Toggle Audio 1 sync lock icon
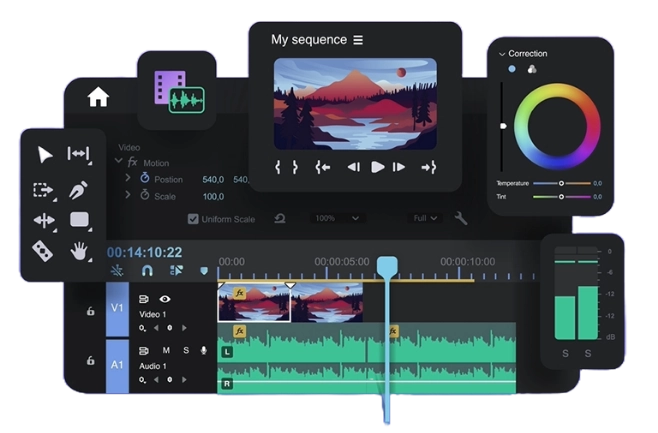Viewport: 658px width, 433px height. pyautogui.click(x=144, y=350)
